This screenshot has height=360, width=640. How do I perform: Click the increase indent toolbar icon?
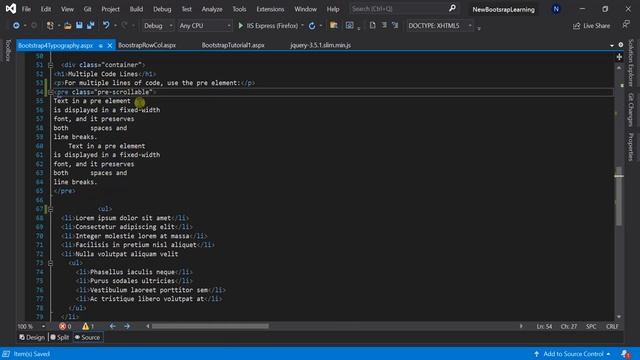click(395, 26)
